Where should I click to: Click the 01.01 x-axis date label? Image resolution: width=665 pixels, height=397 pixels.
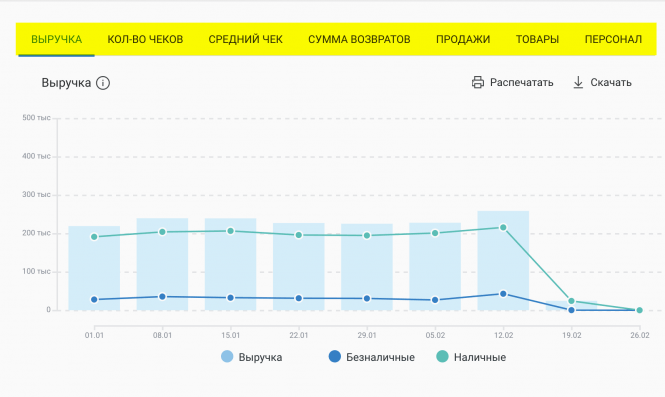click(x=94, y=335)
